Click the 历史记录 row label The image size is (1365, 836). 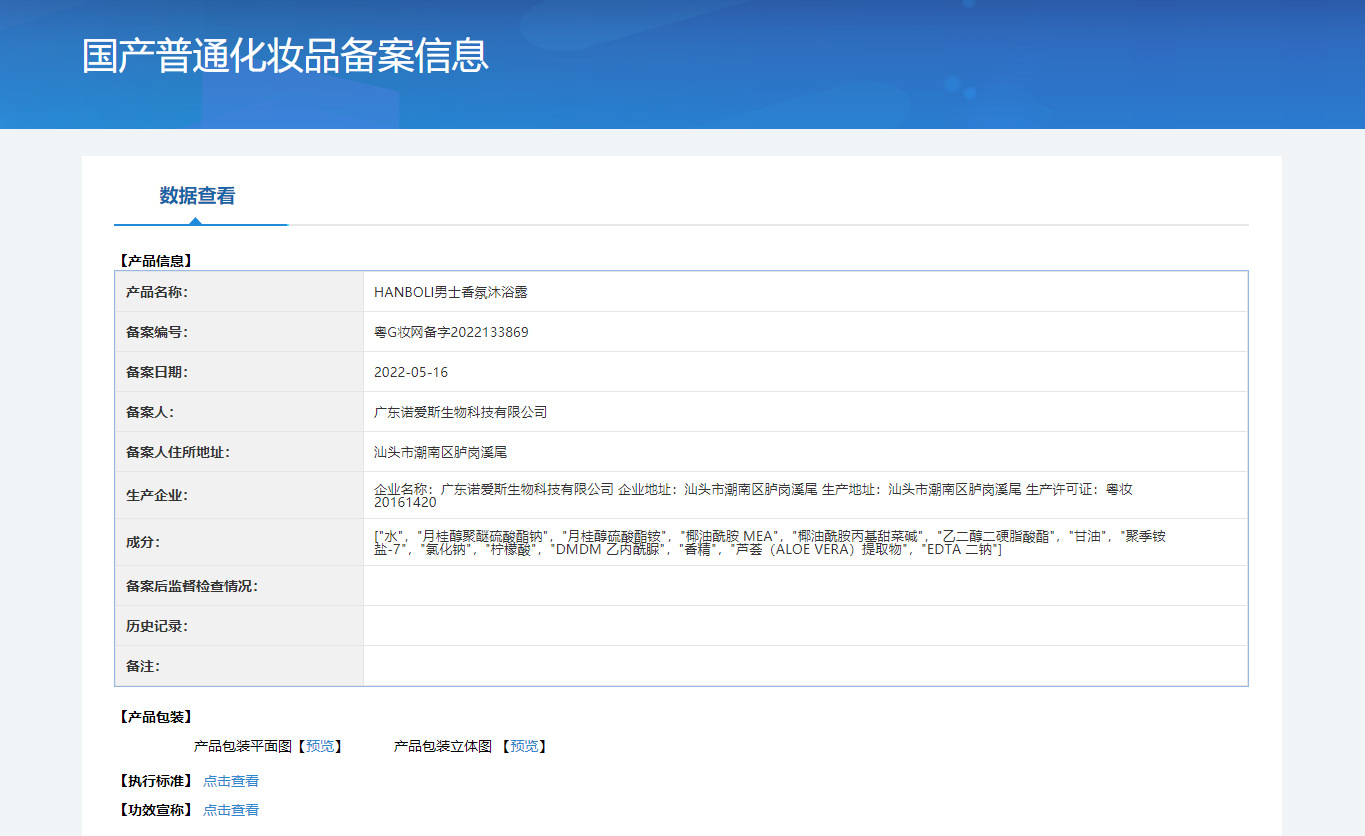pos(157,626)
